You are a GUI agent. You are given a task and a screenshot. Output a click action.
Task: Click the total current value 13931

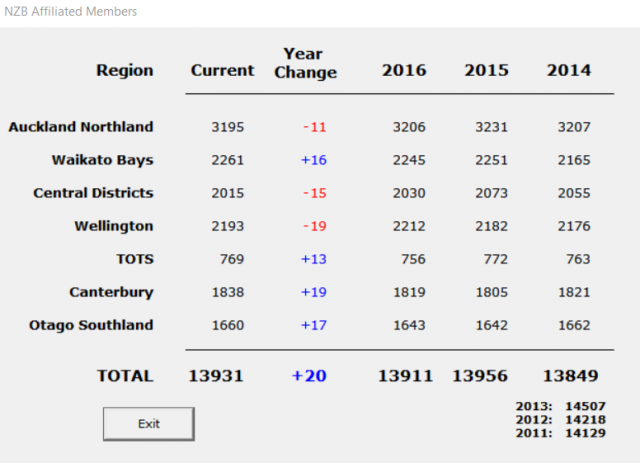click(x=216, y=376)
